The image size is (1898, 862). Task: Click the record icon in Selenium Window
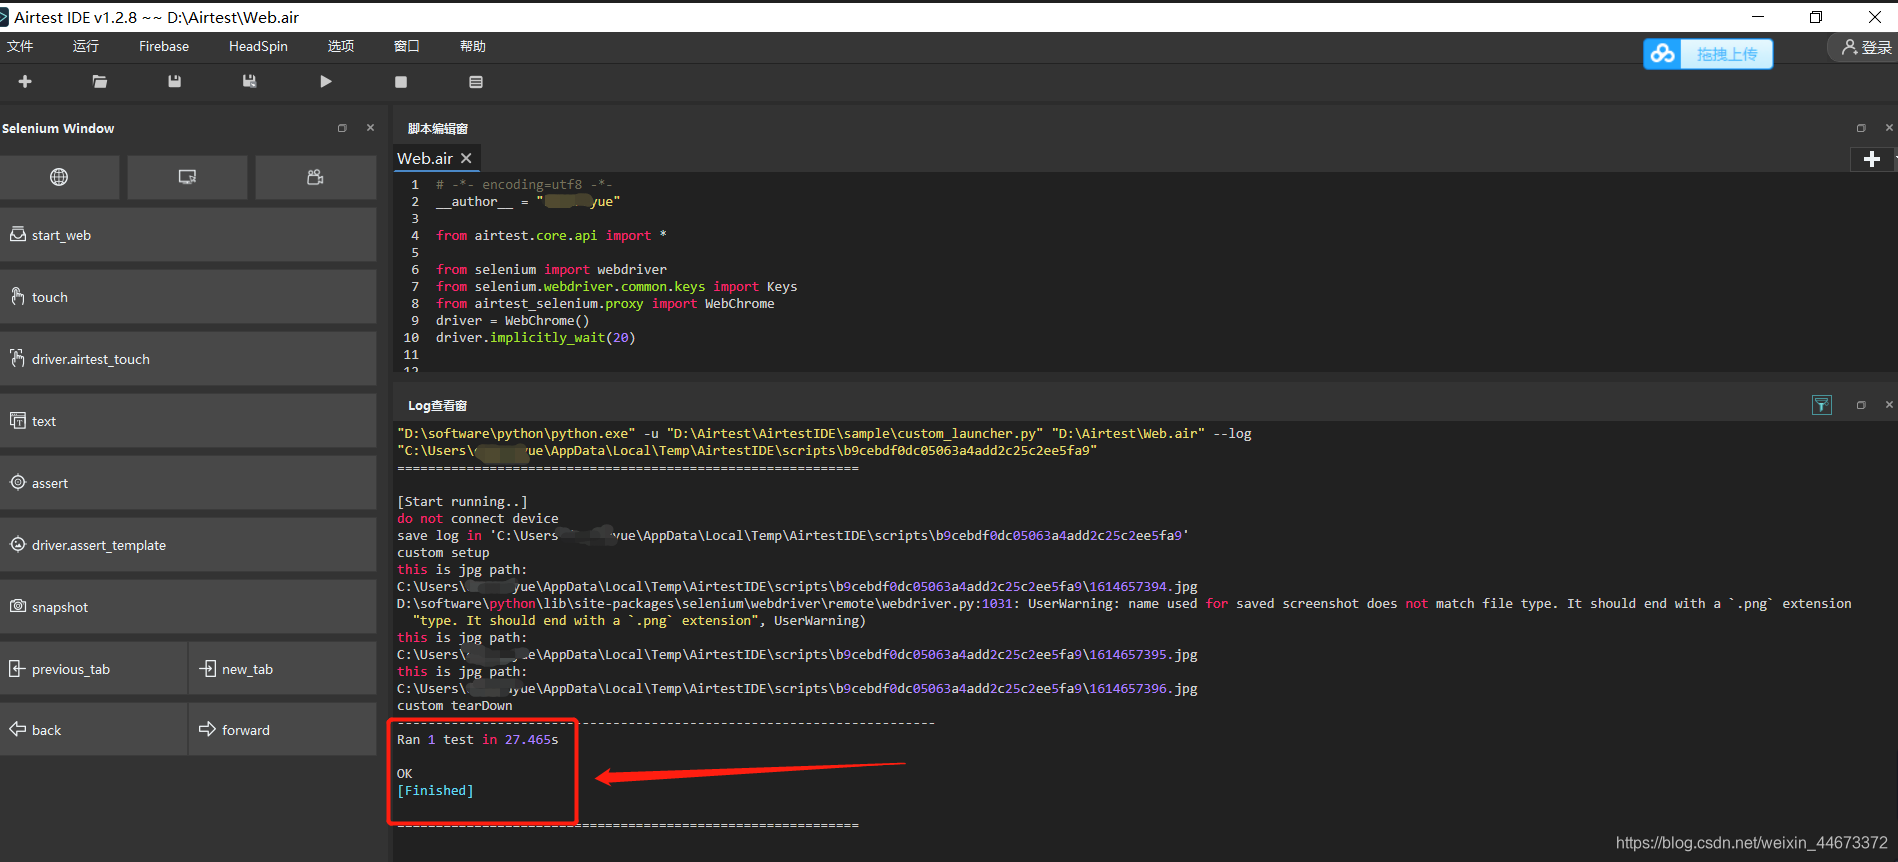(315, 177)
